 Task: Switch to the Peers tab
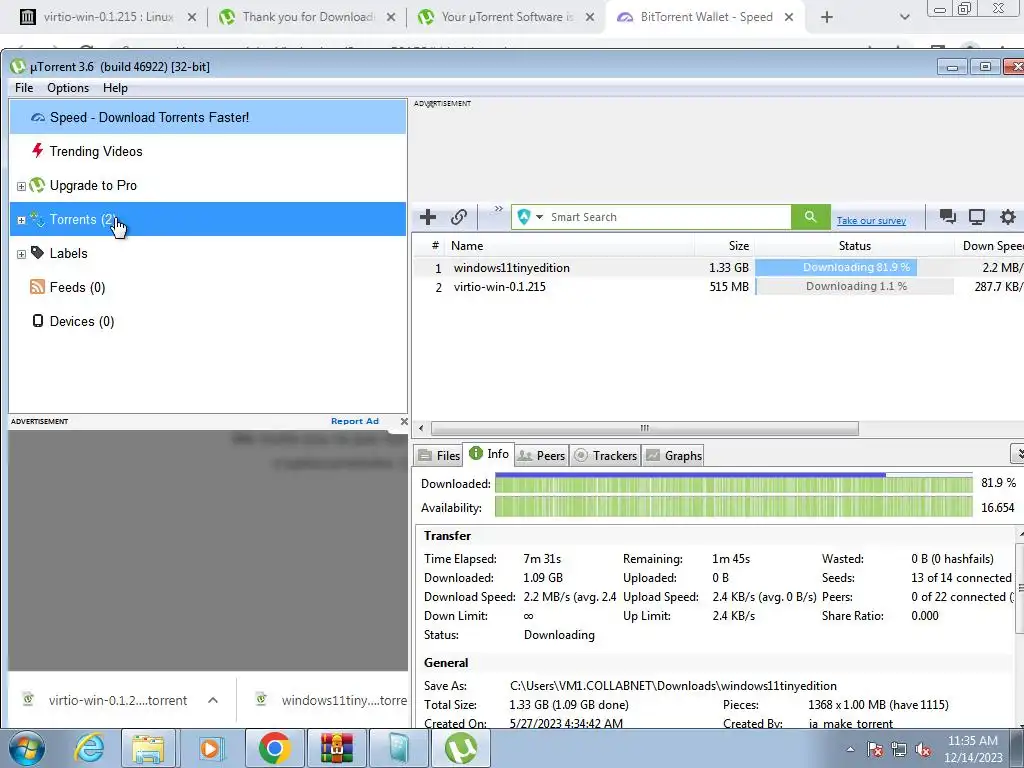tap(541, 455)
